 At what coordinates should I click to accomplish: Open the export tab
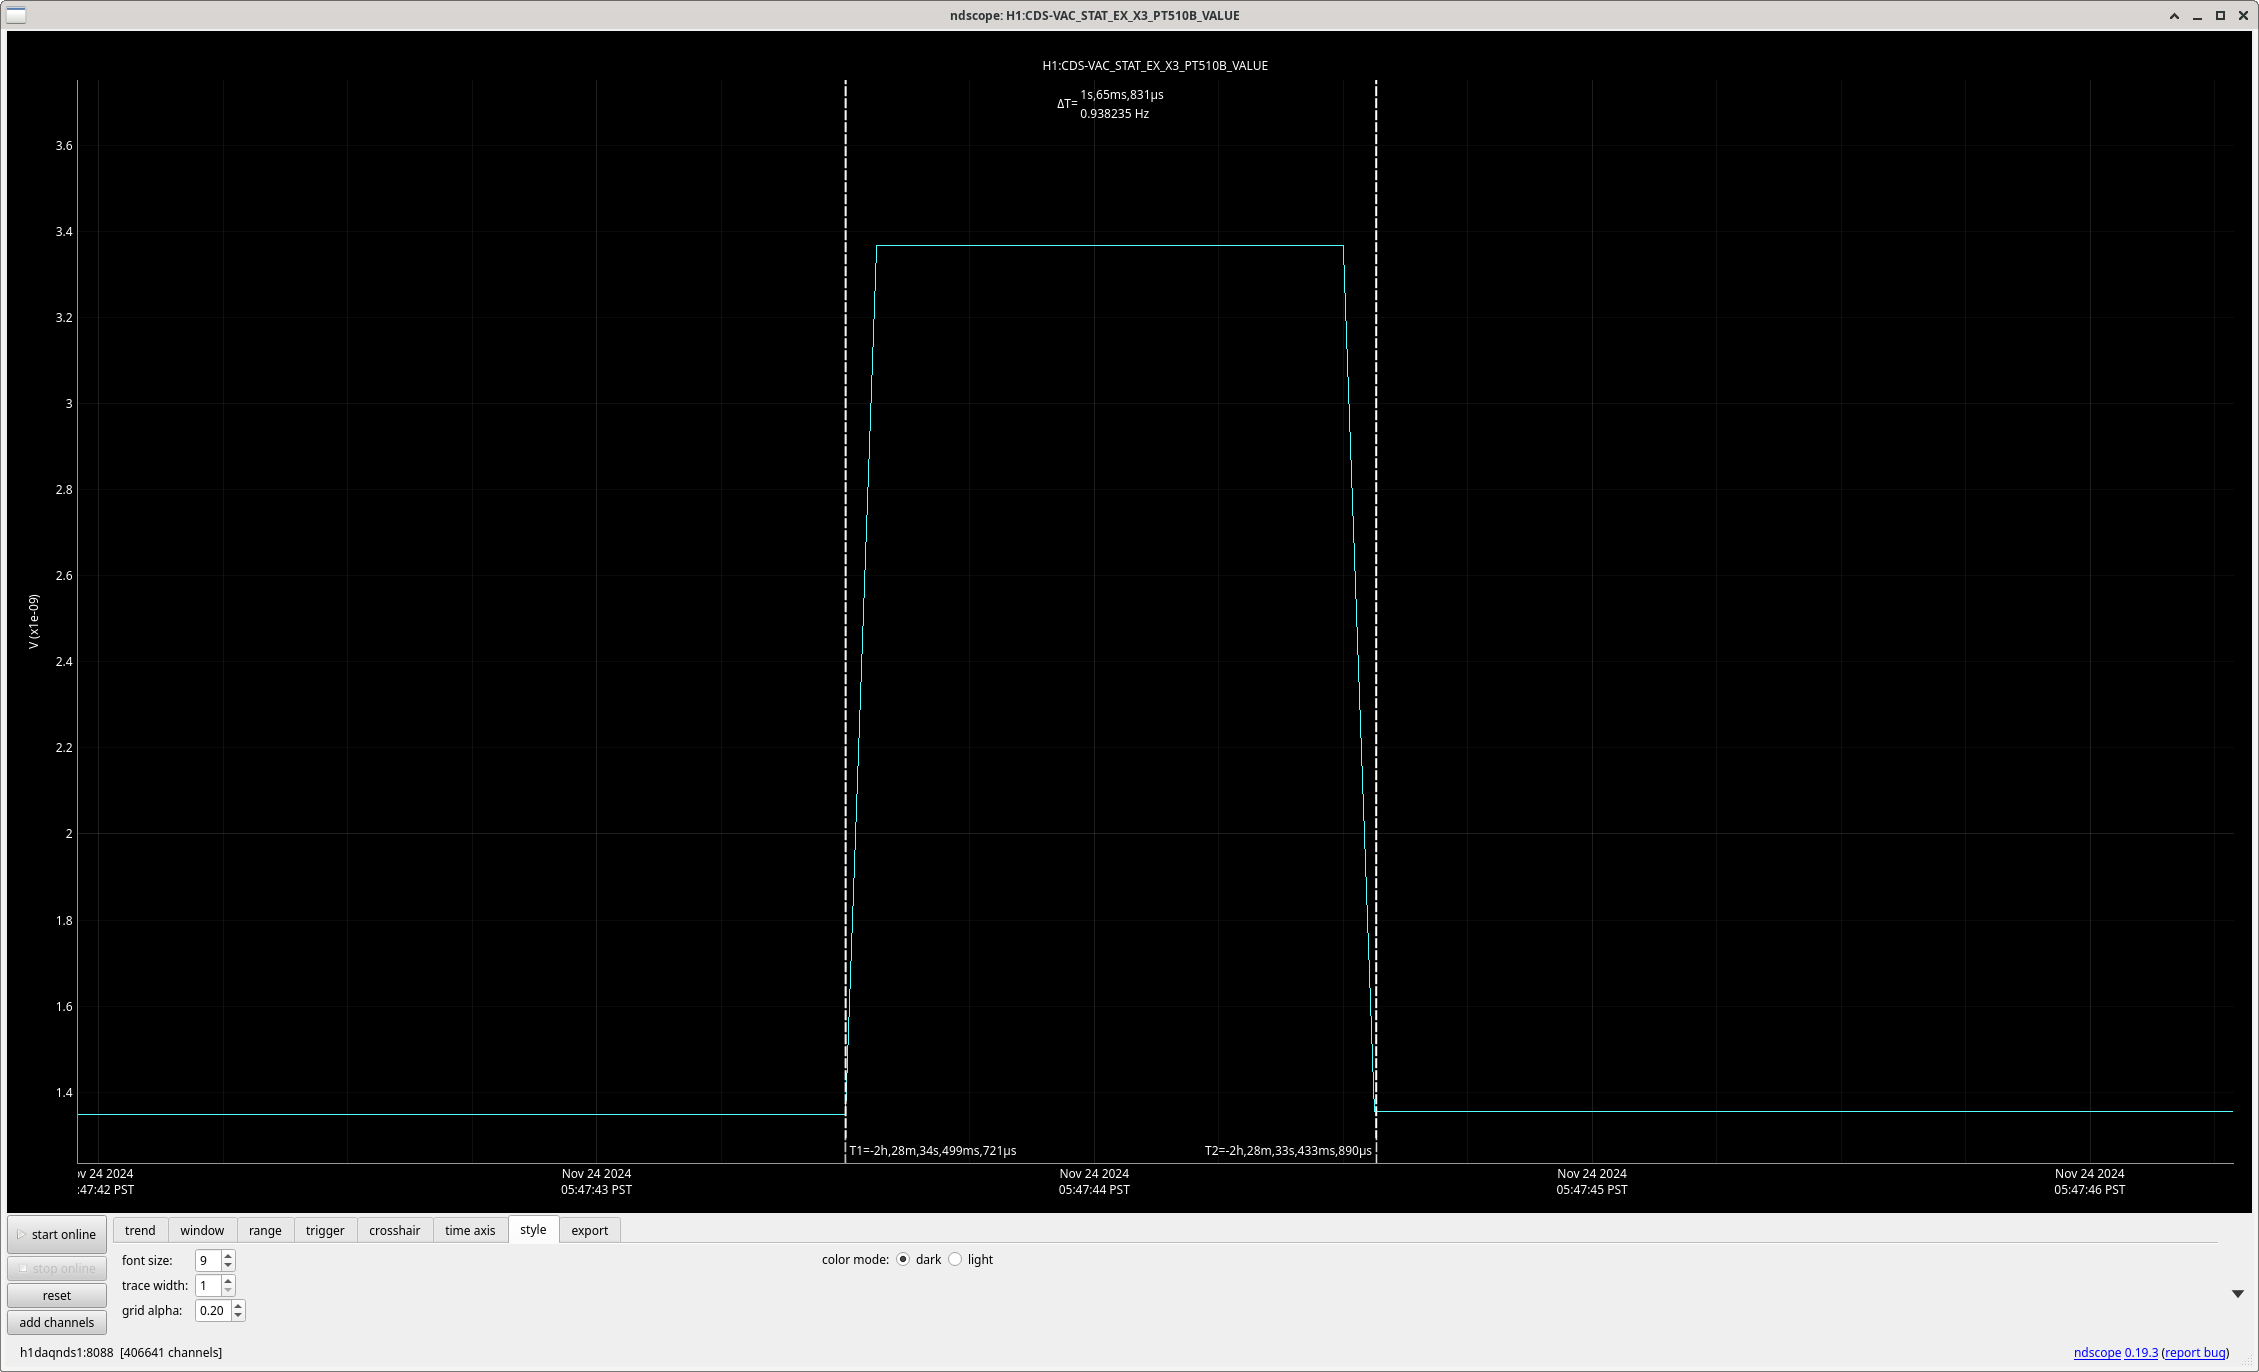[x=590, y=1230]
